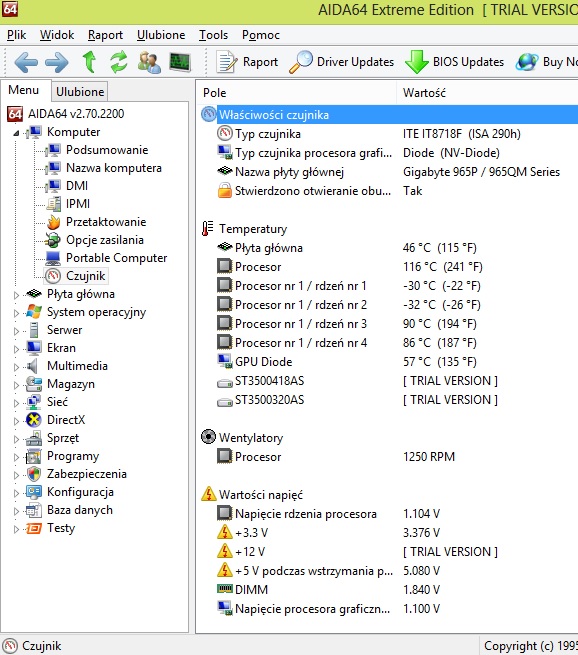The width and height of the screenshot is (578, 655).
Task: Switch to the Ulubione sidebar tab
Action: 80,91
